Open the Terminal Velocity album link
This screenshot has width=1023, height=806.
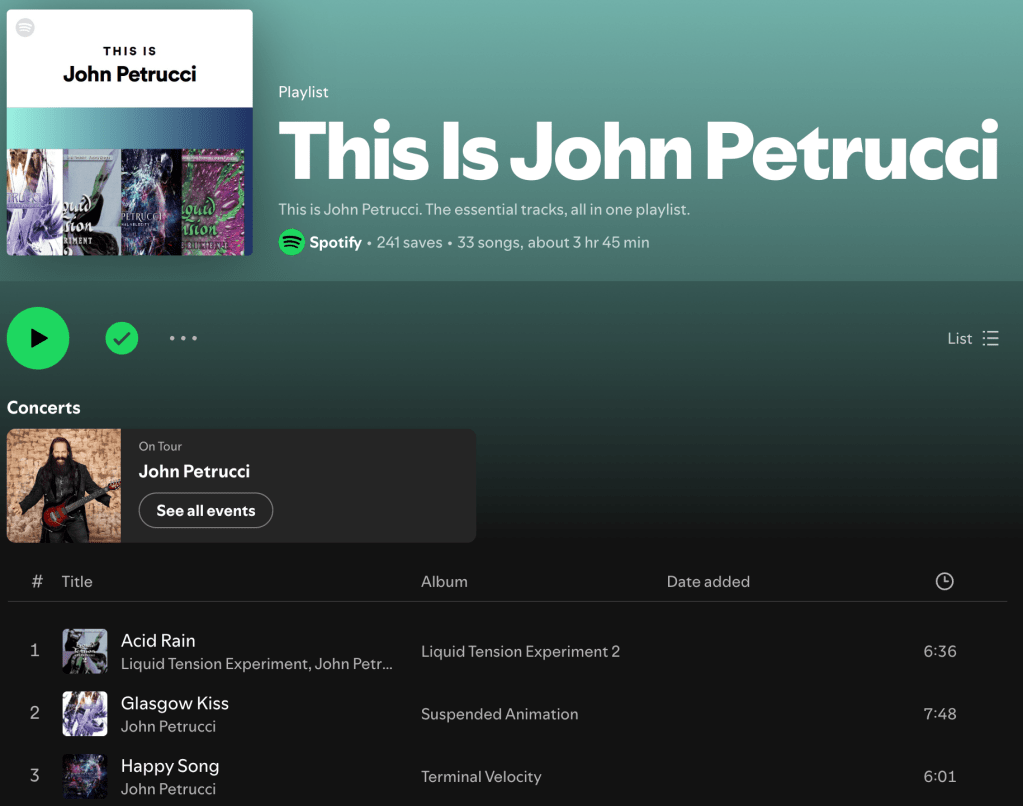click(x=481, y=777)
